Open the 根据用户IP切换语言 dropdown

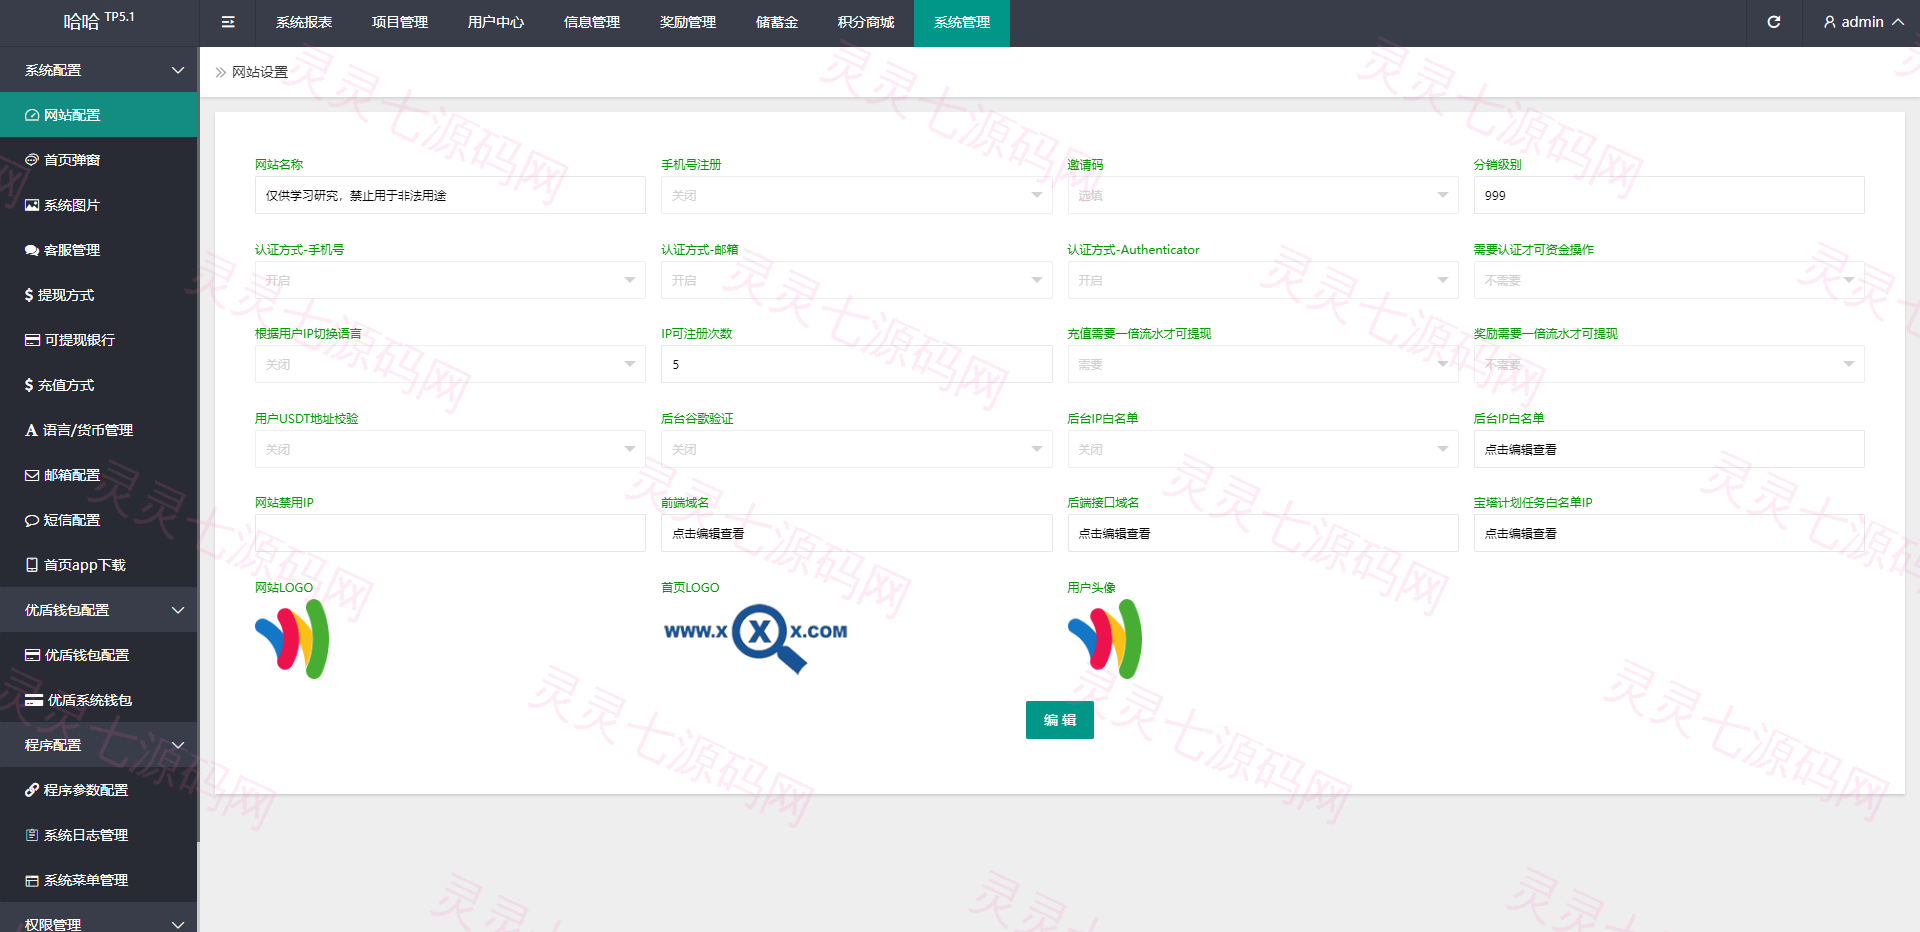coord(450,364)
